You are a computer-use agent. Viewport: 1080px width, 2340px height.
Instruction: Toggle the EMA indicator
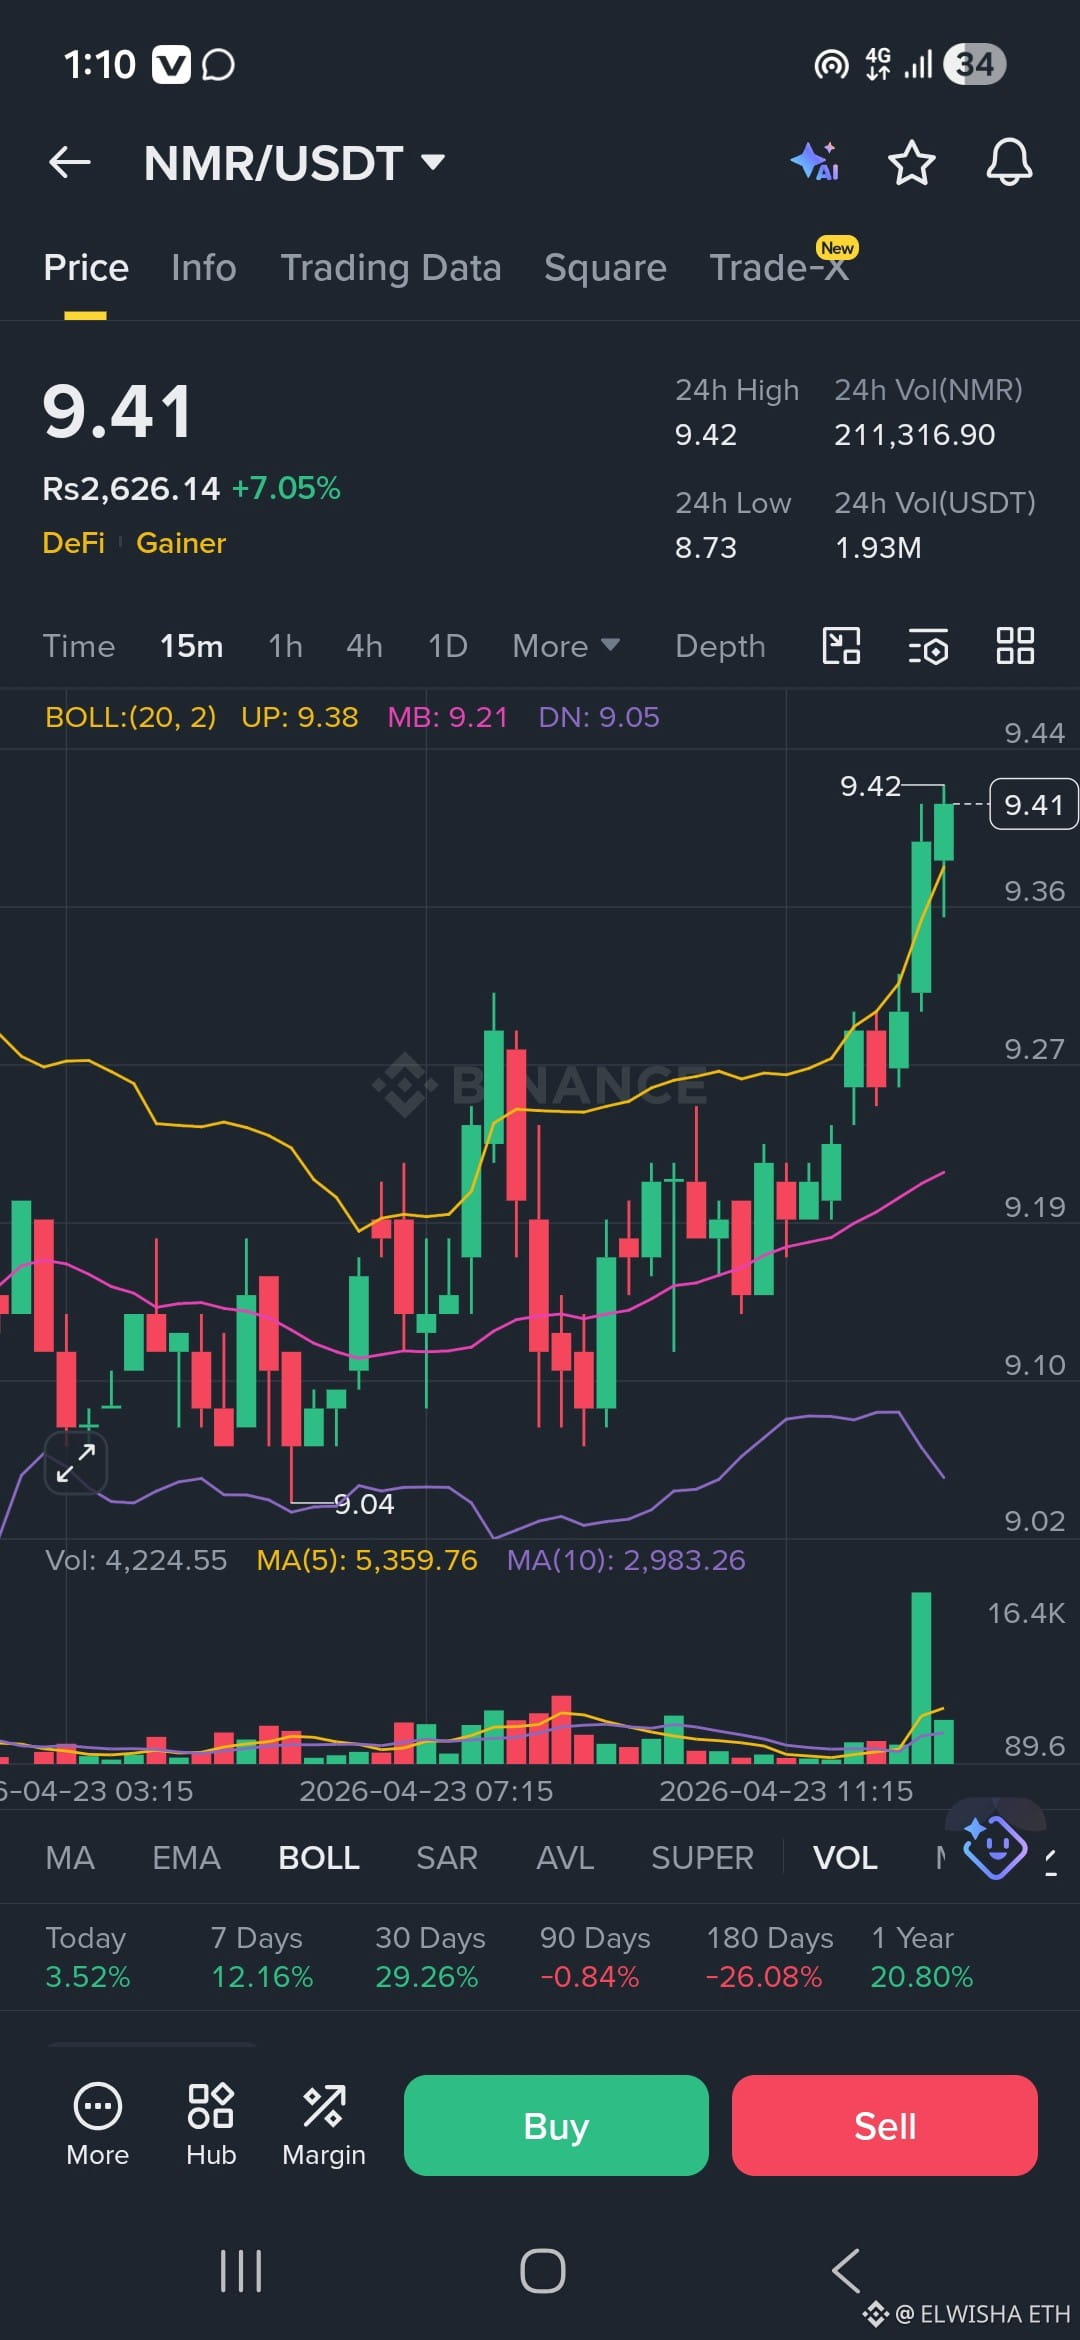tap(186, 1858)
